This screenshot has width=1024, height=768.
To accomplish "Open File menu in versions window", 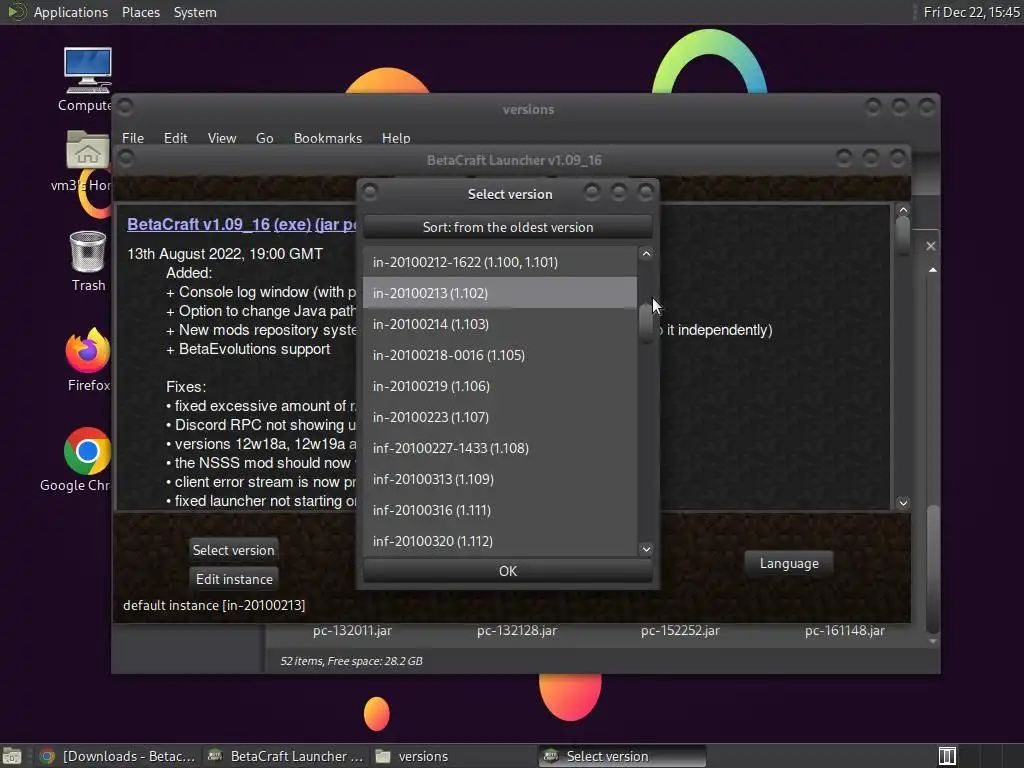I will pos(133,138).
